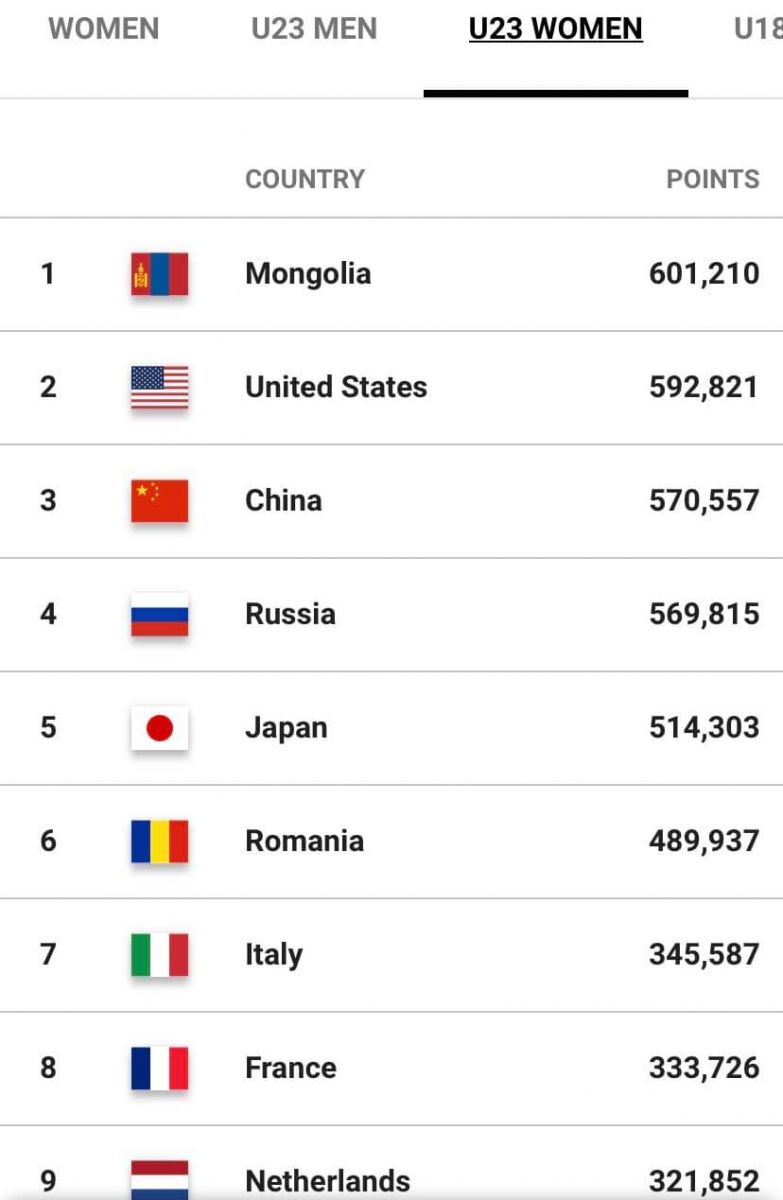Click the COUNTRY column header

304,179
